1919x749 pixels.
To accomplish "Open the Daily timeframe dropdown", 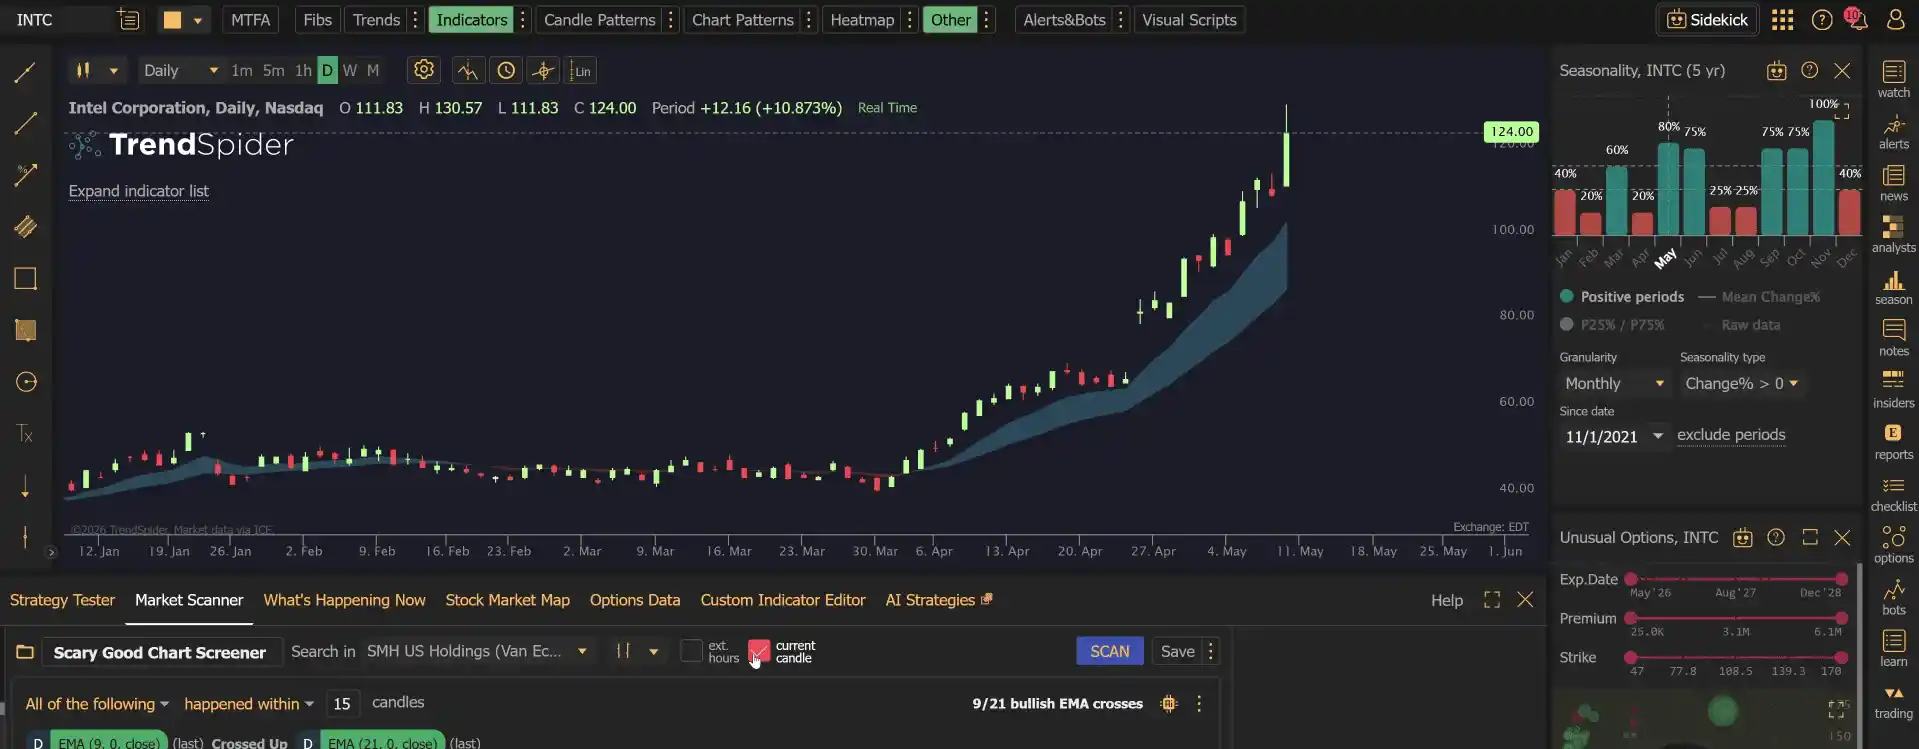I will click(x=180, y=70).
